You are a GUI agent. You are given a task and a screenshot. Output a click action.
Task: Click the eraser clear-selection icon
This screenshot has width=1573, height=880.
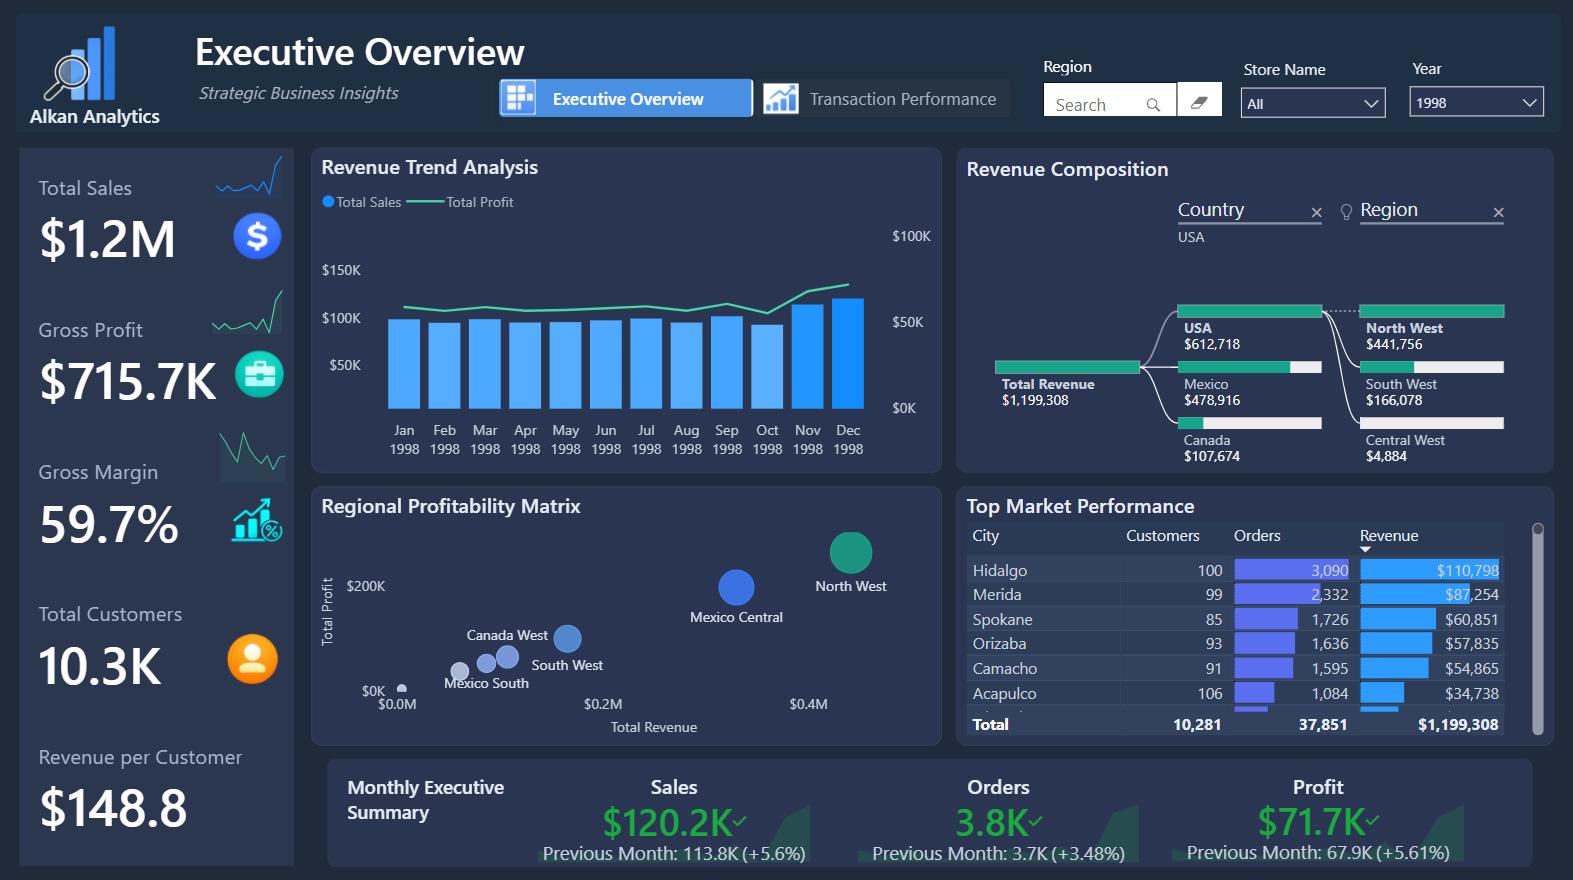tap(1199, 101)
